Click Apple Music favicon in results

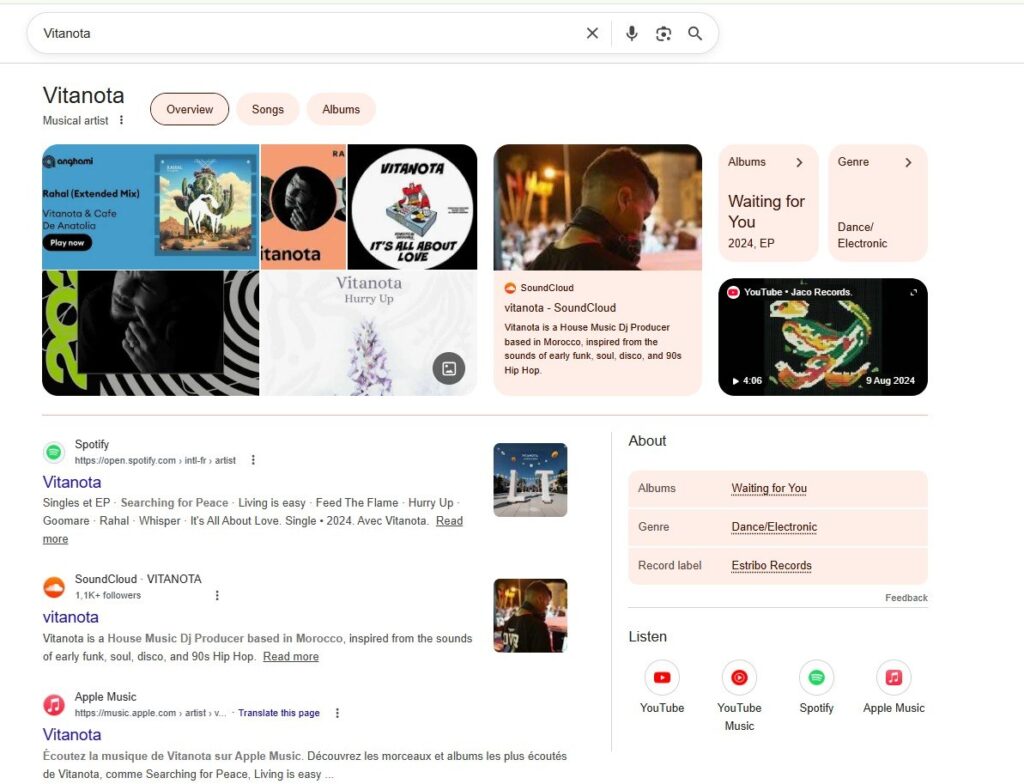(x=54, y=704)
